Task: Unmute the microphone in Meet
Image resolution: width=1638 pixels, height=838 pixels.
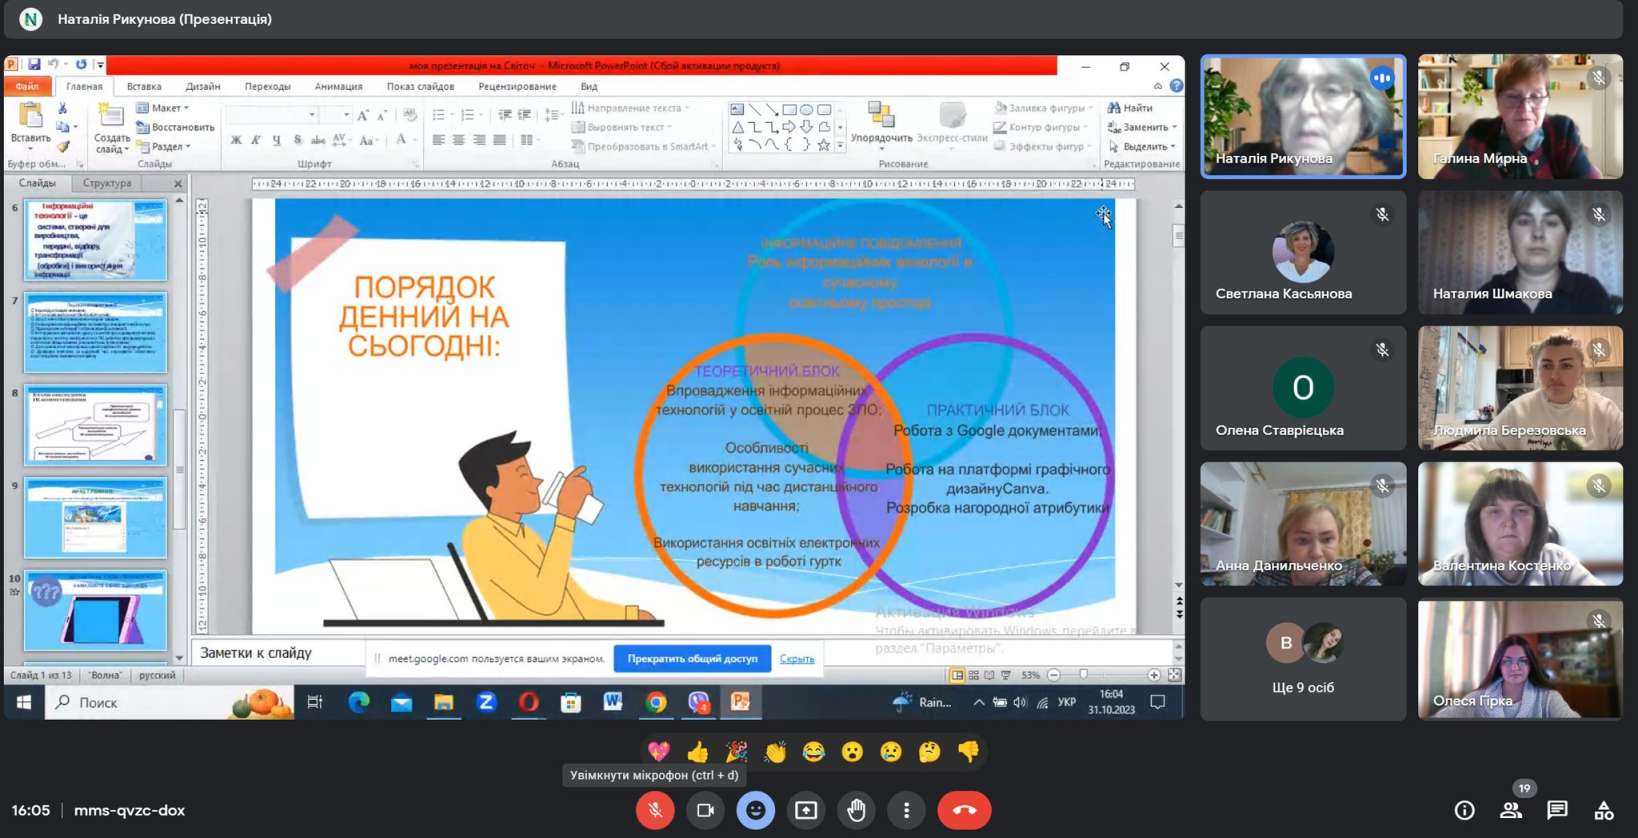Action: tap(655, 810)
